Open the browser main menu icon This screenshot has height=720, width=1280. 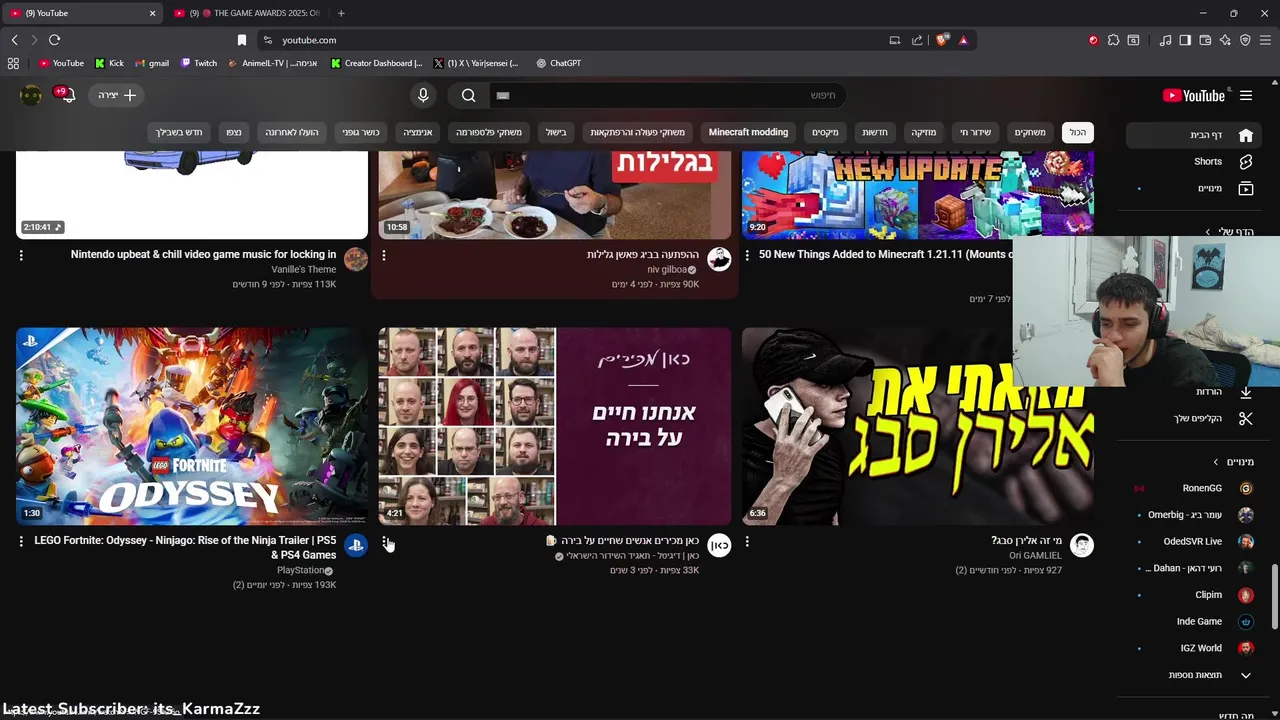click(1266, 40)
